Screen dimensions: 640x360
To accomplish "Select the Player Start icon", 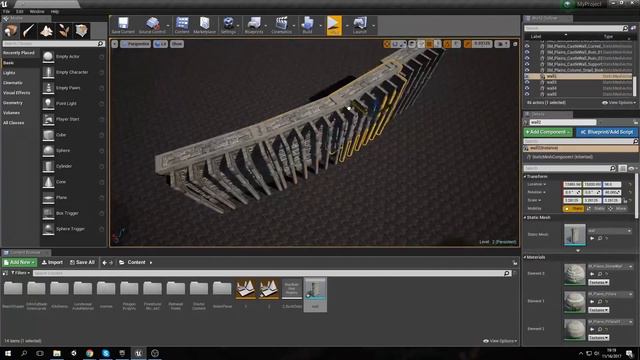I will pos(48,119).
